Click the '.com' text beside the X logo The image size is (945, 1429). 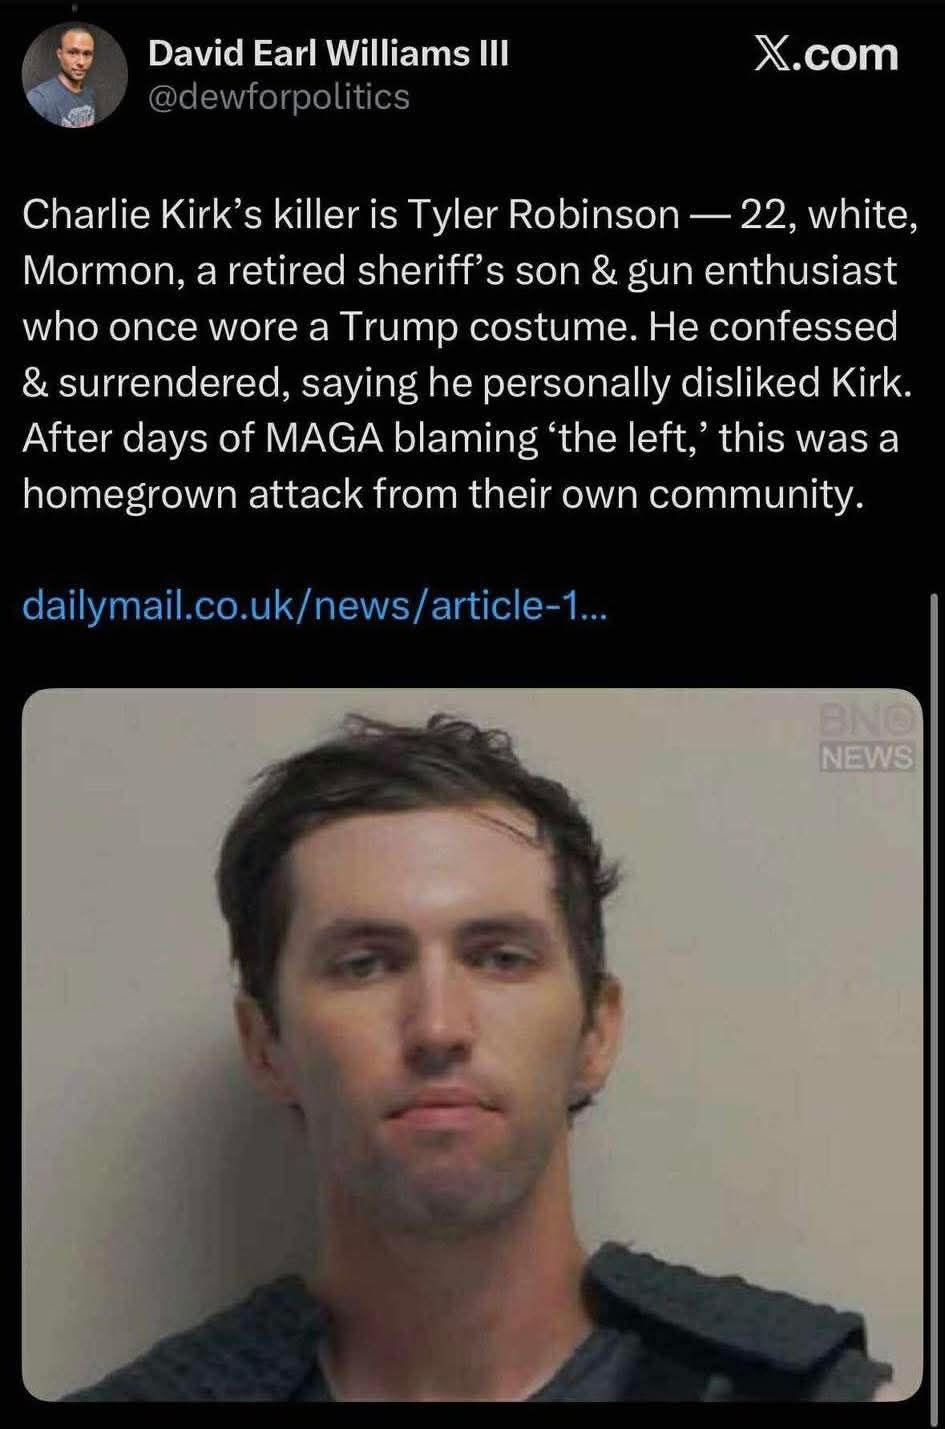847,54
